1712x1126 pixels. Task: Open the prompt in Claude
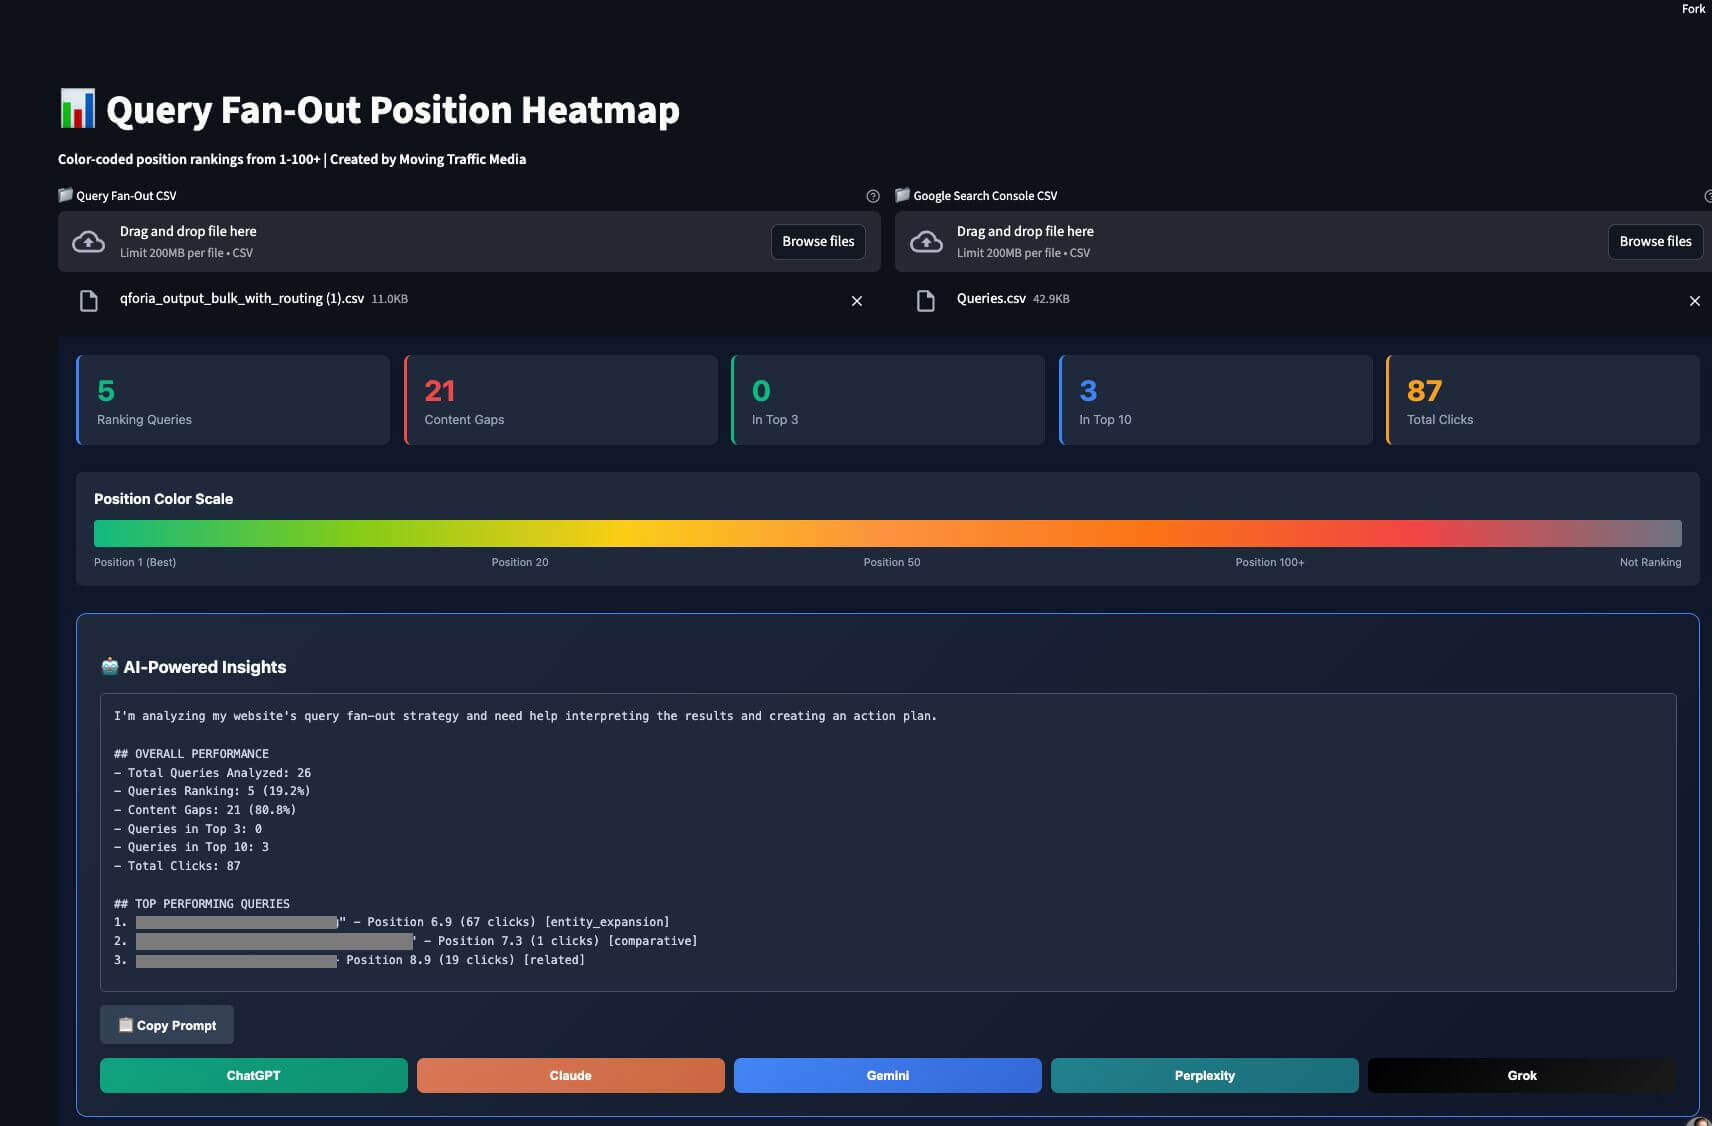571,1075
